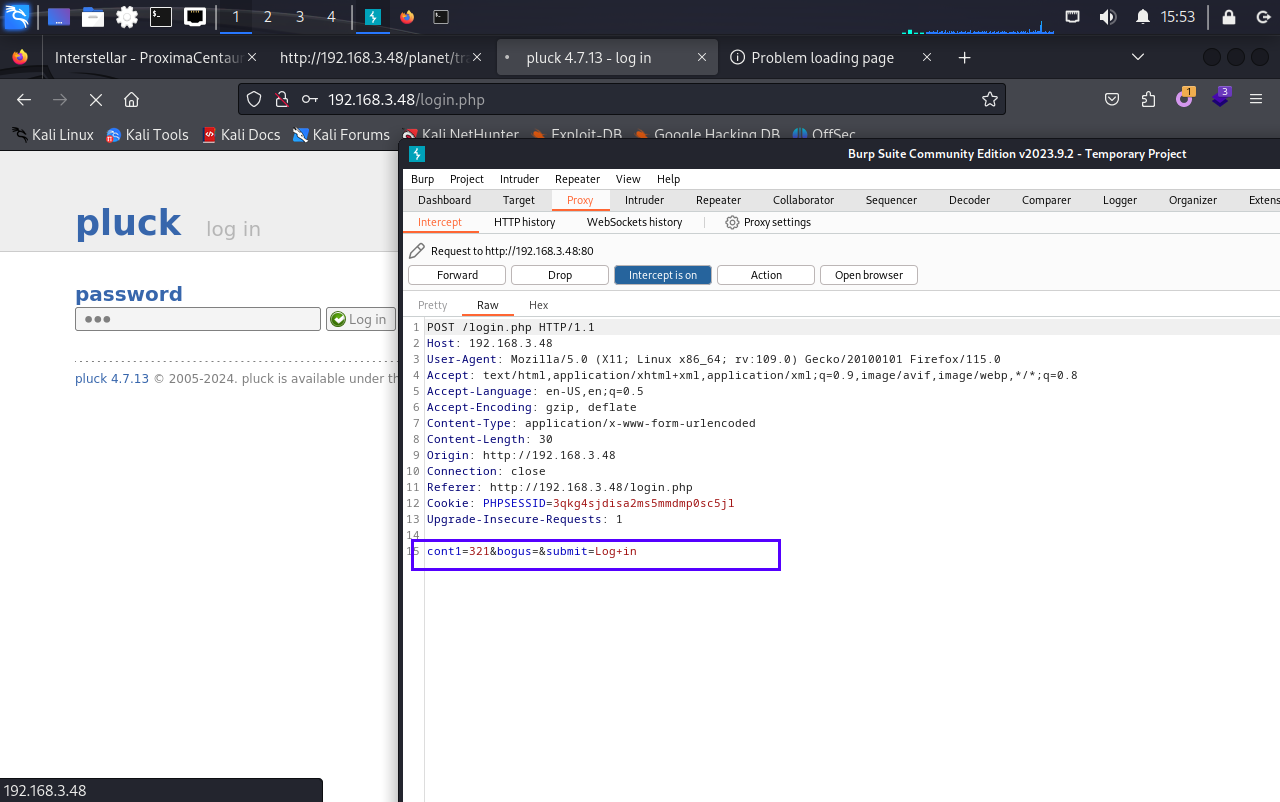This screenshot has width=1280, height=802.
Task: Bookmark this page with the star icon
Action: pos(990,99)
